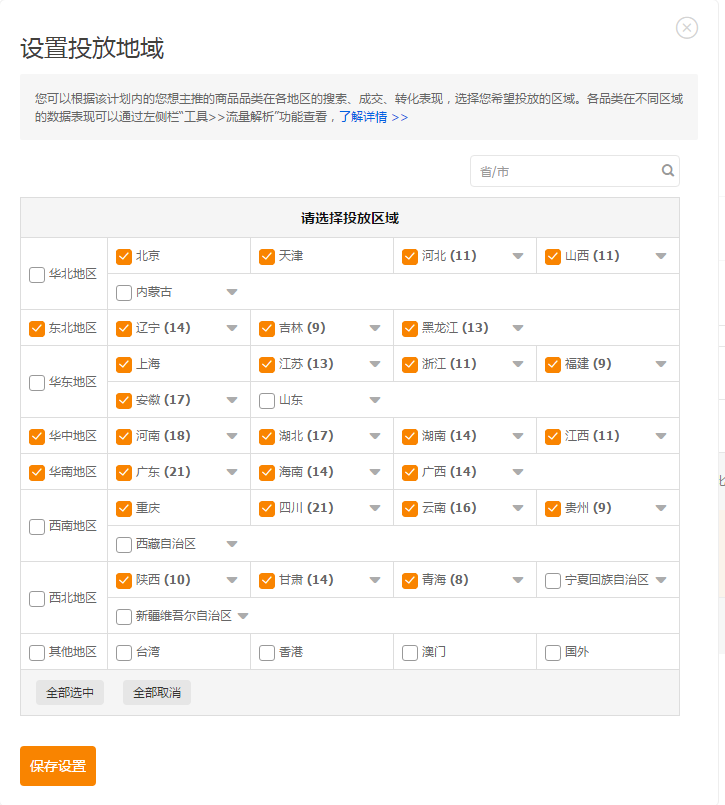Uncheck the 北京 checkbox

pyautogui.click(x=124, y=256)
